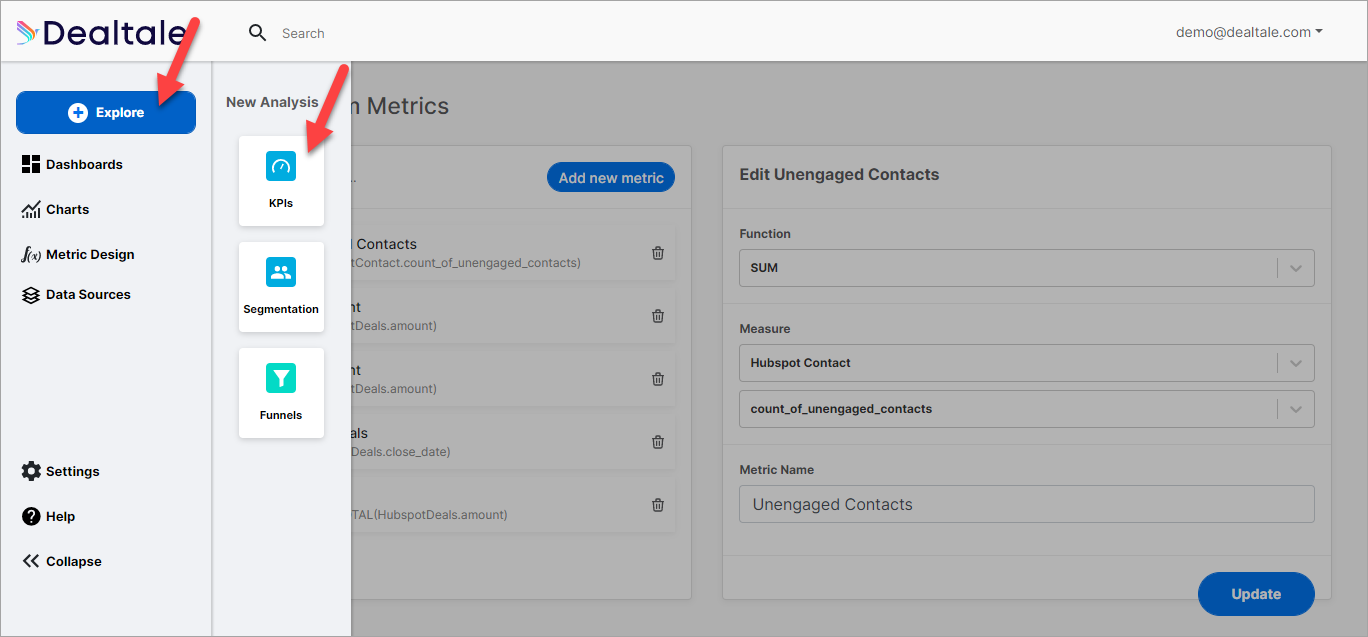Viewport: 1368px width, 637px height.
Task: Select the Funnels filter icon
Action: [x=281, y=379]
